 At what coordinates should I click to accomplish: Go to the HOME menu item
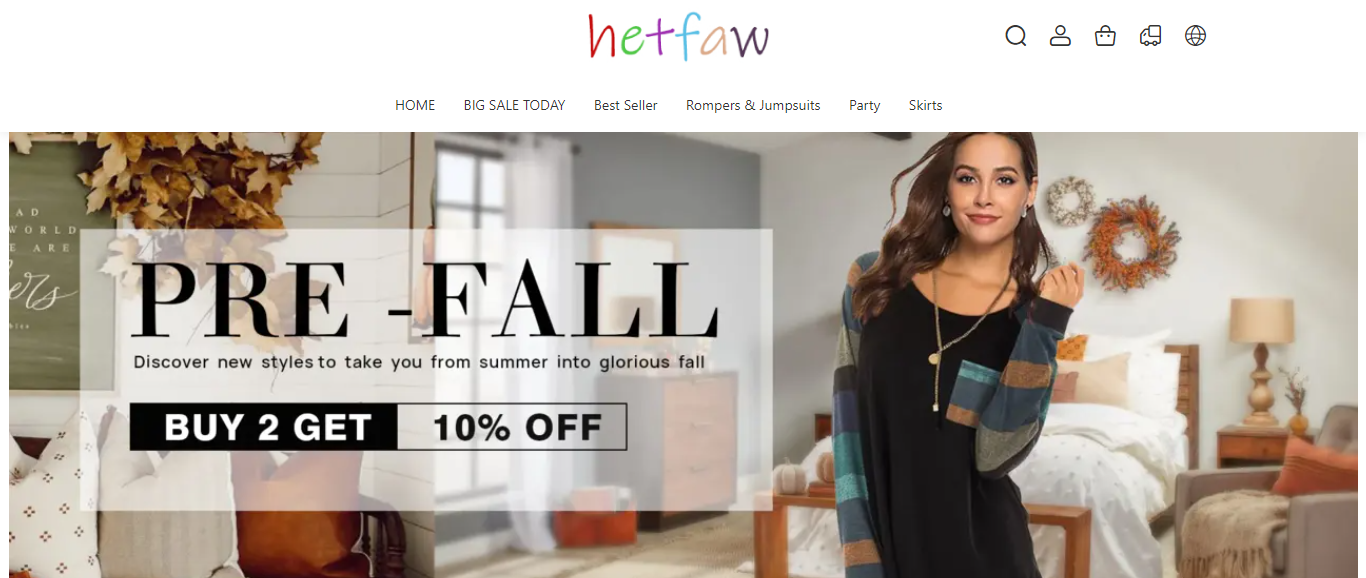[x=415, y=105]
